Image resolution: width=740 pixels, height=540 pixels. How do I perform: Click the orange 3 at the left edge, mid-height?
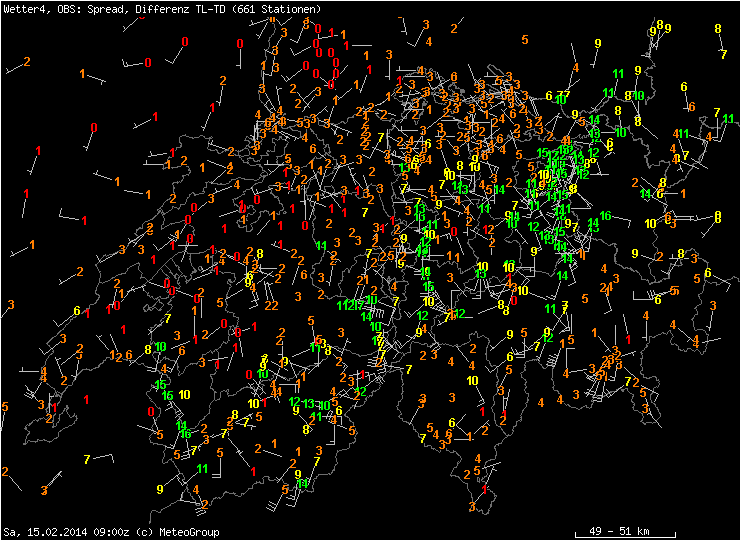pos(11,305)
